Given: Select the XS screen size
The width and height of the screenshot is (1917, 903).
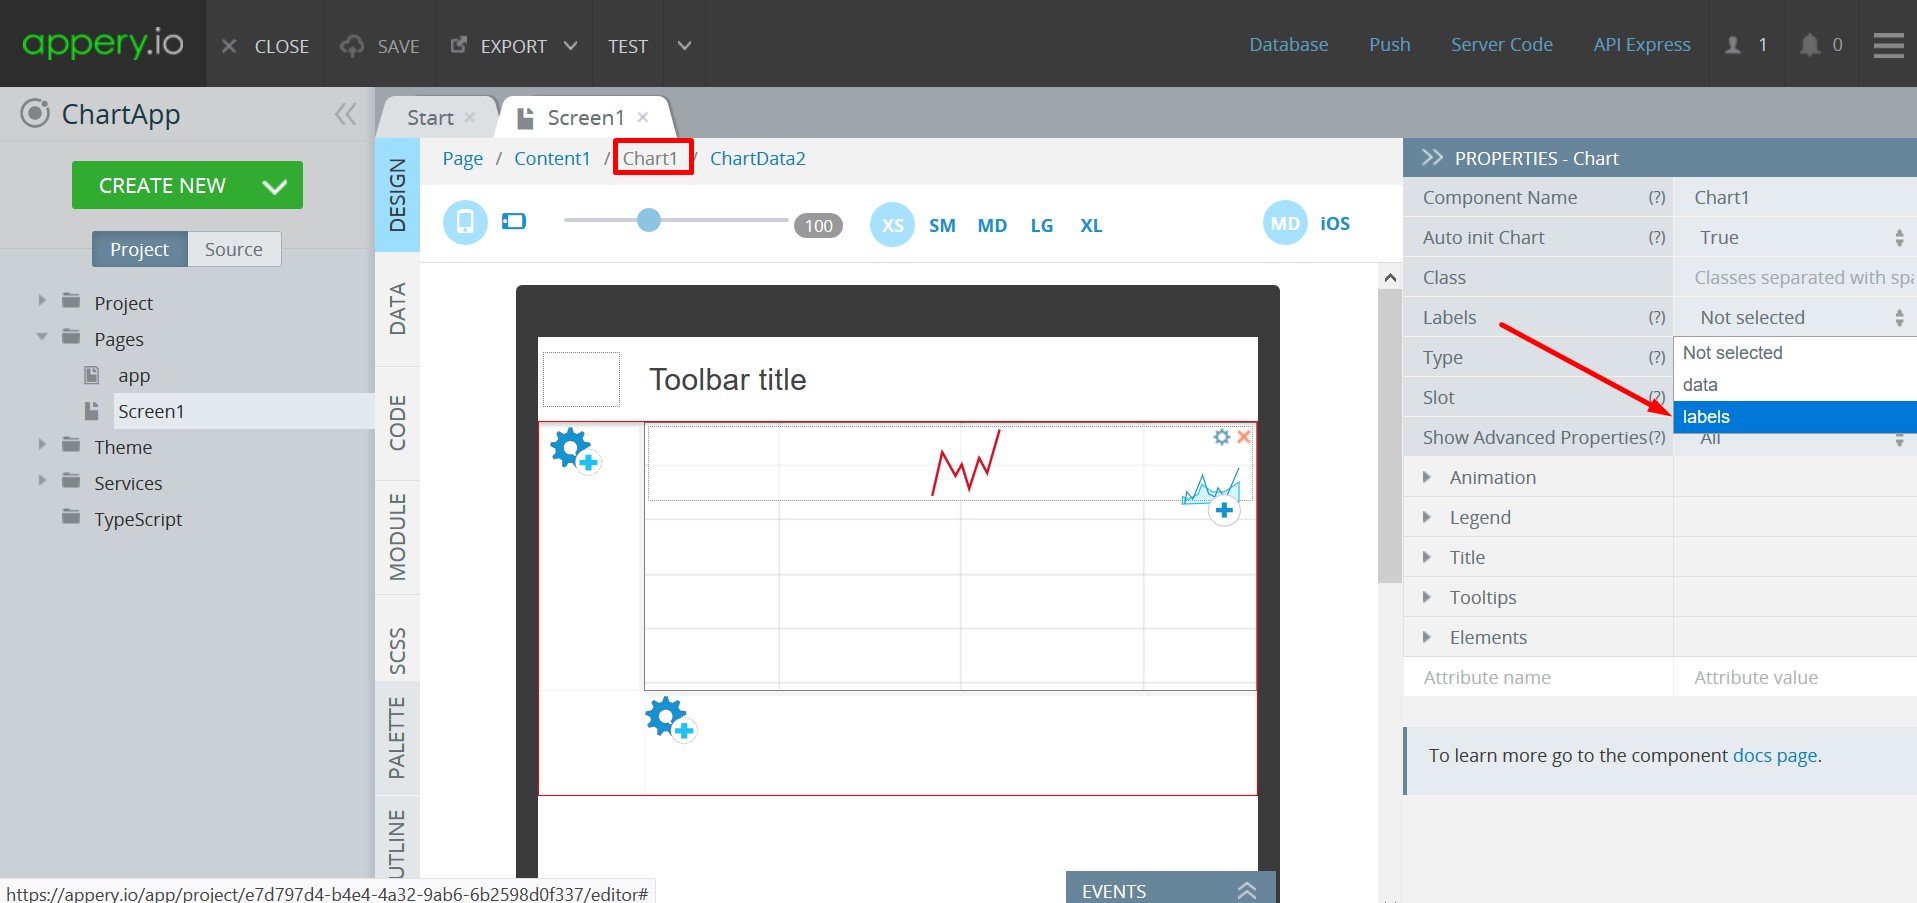Looking at the screenshot, I should 892,225.
